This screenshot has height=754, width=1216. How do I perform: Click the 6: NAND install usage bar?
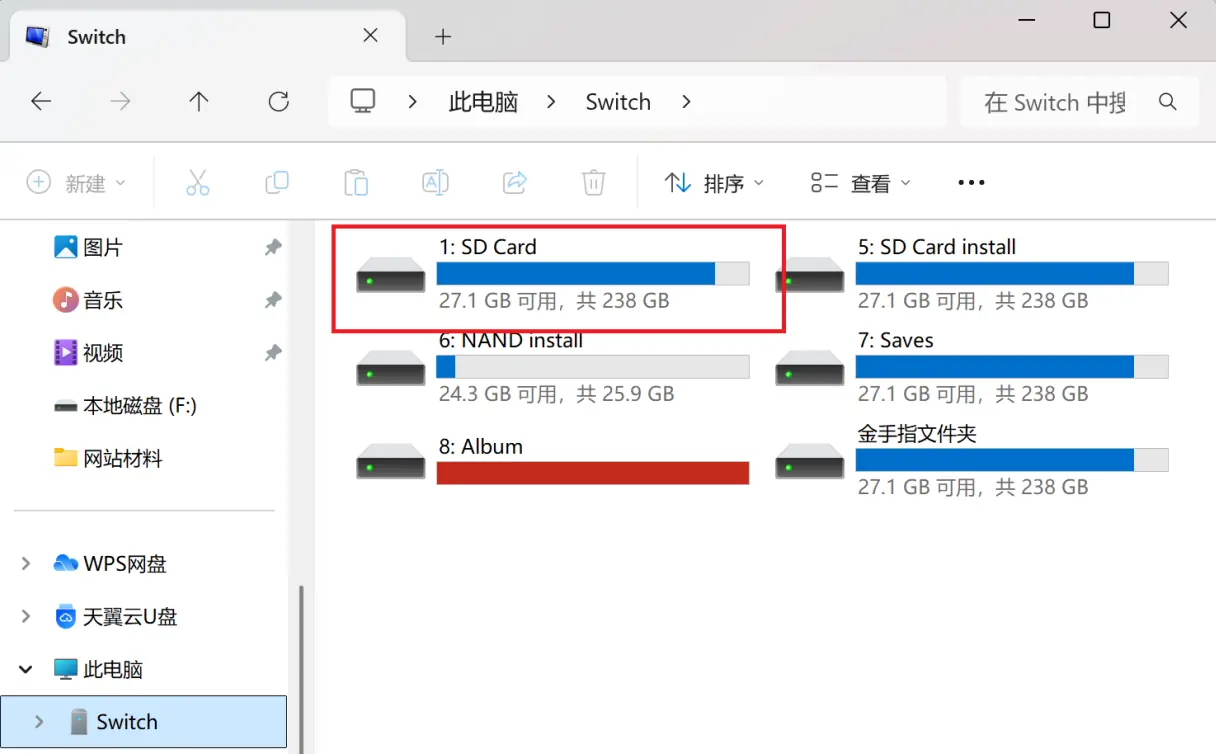[593, 367]
